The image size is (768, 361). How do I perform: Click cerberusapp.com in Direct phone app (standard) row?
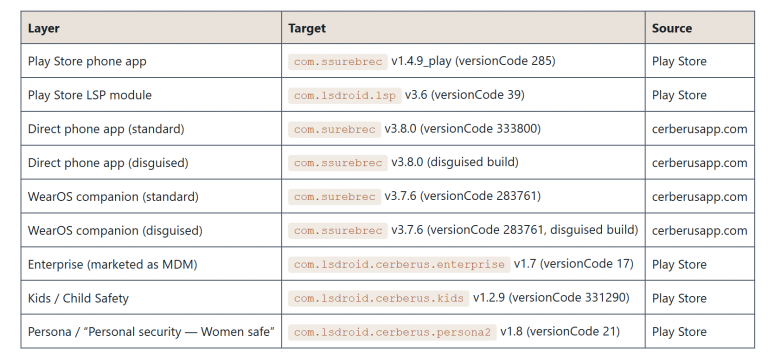[x=699, y=129]
